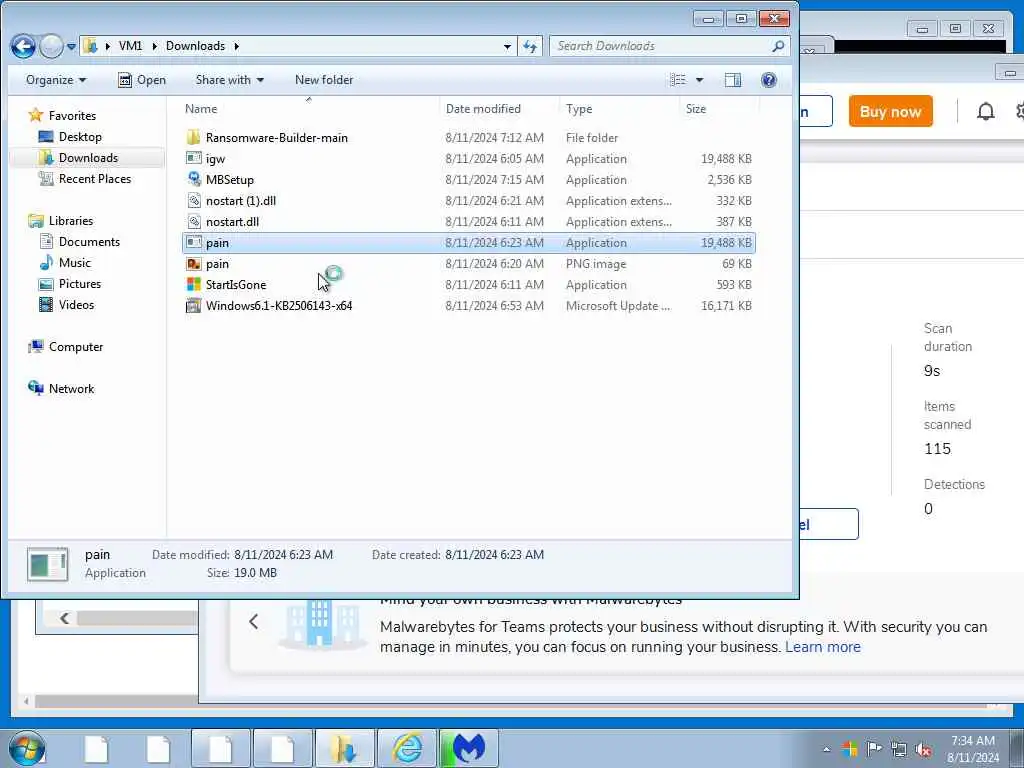This screenshot has height=768, width=1024.
Task: Select Favorites in the navigation pane
Action: (x=72, y=116)
